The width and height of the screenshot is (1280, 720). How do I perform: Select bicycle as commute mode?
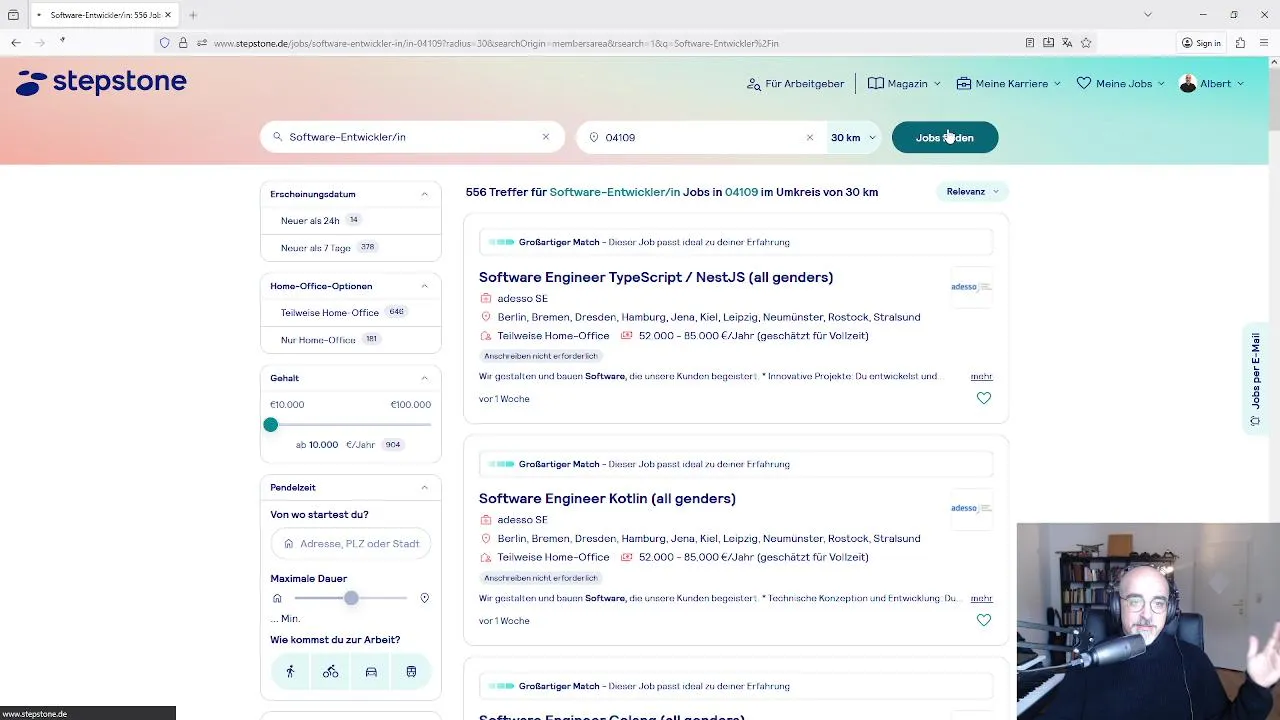pyautogui.click(x=330, y=672)
